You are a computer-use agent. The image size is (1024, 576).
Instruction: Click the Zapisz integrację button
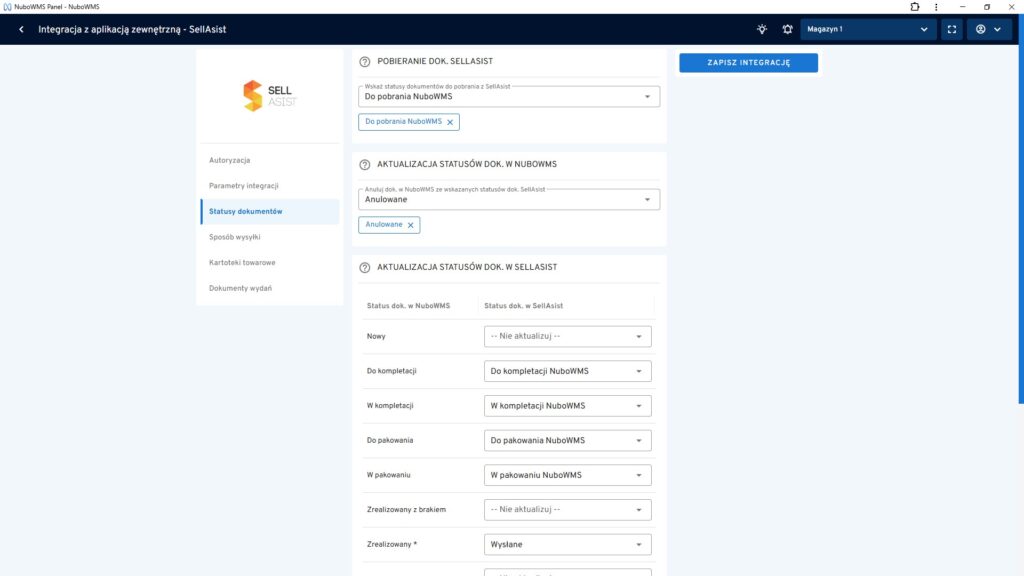click(x=748, y=63)
